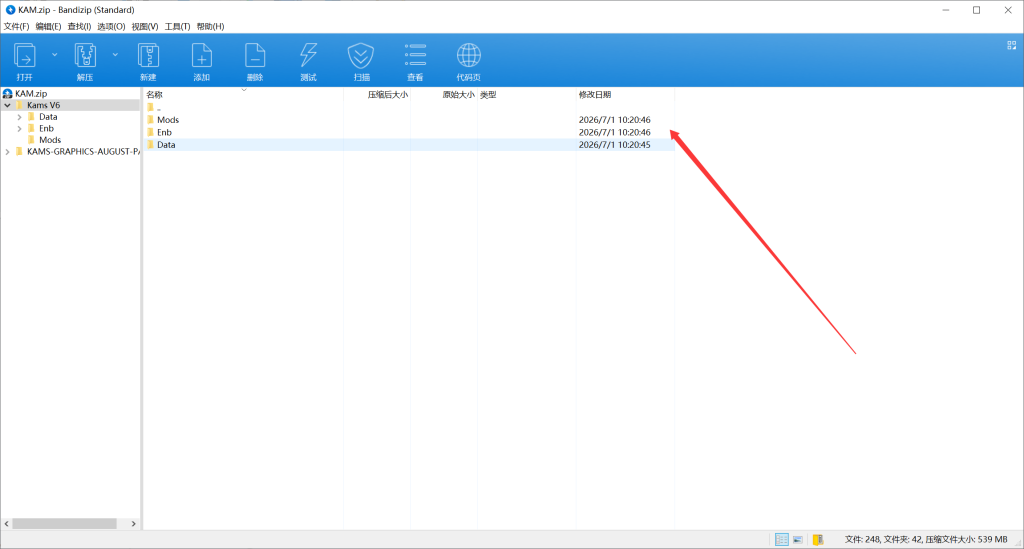Click the 查看 (View) list icon
Image resolution: width=1024 pixels, height=549 pixels.
[415, 61]
